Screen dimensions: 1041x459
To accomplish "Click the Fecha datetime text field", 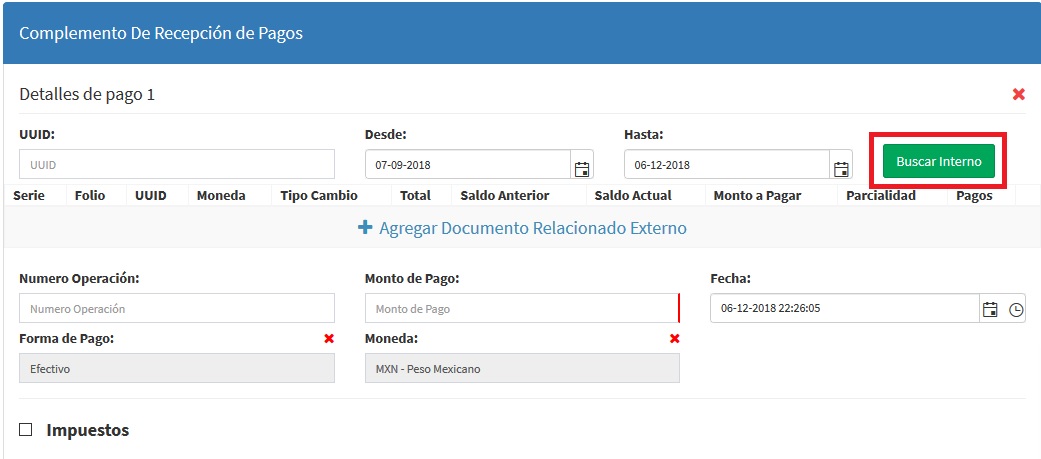I will (843, 309).
